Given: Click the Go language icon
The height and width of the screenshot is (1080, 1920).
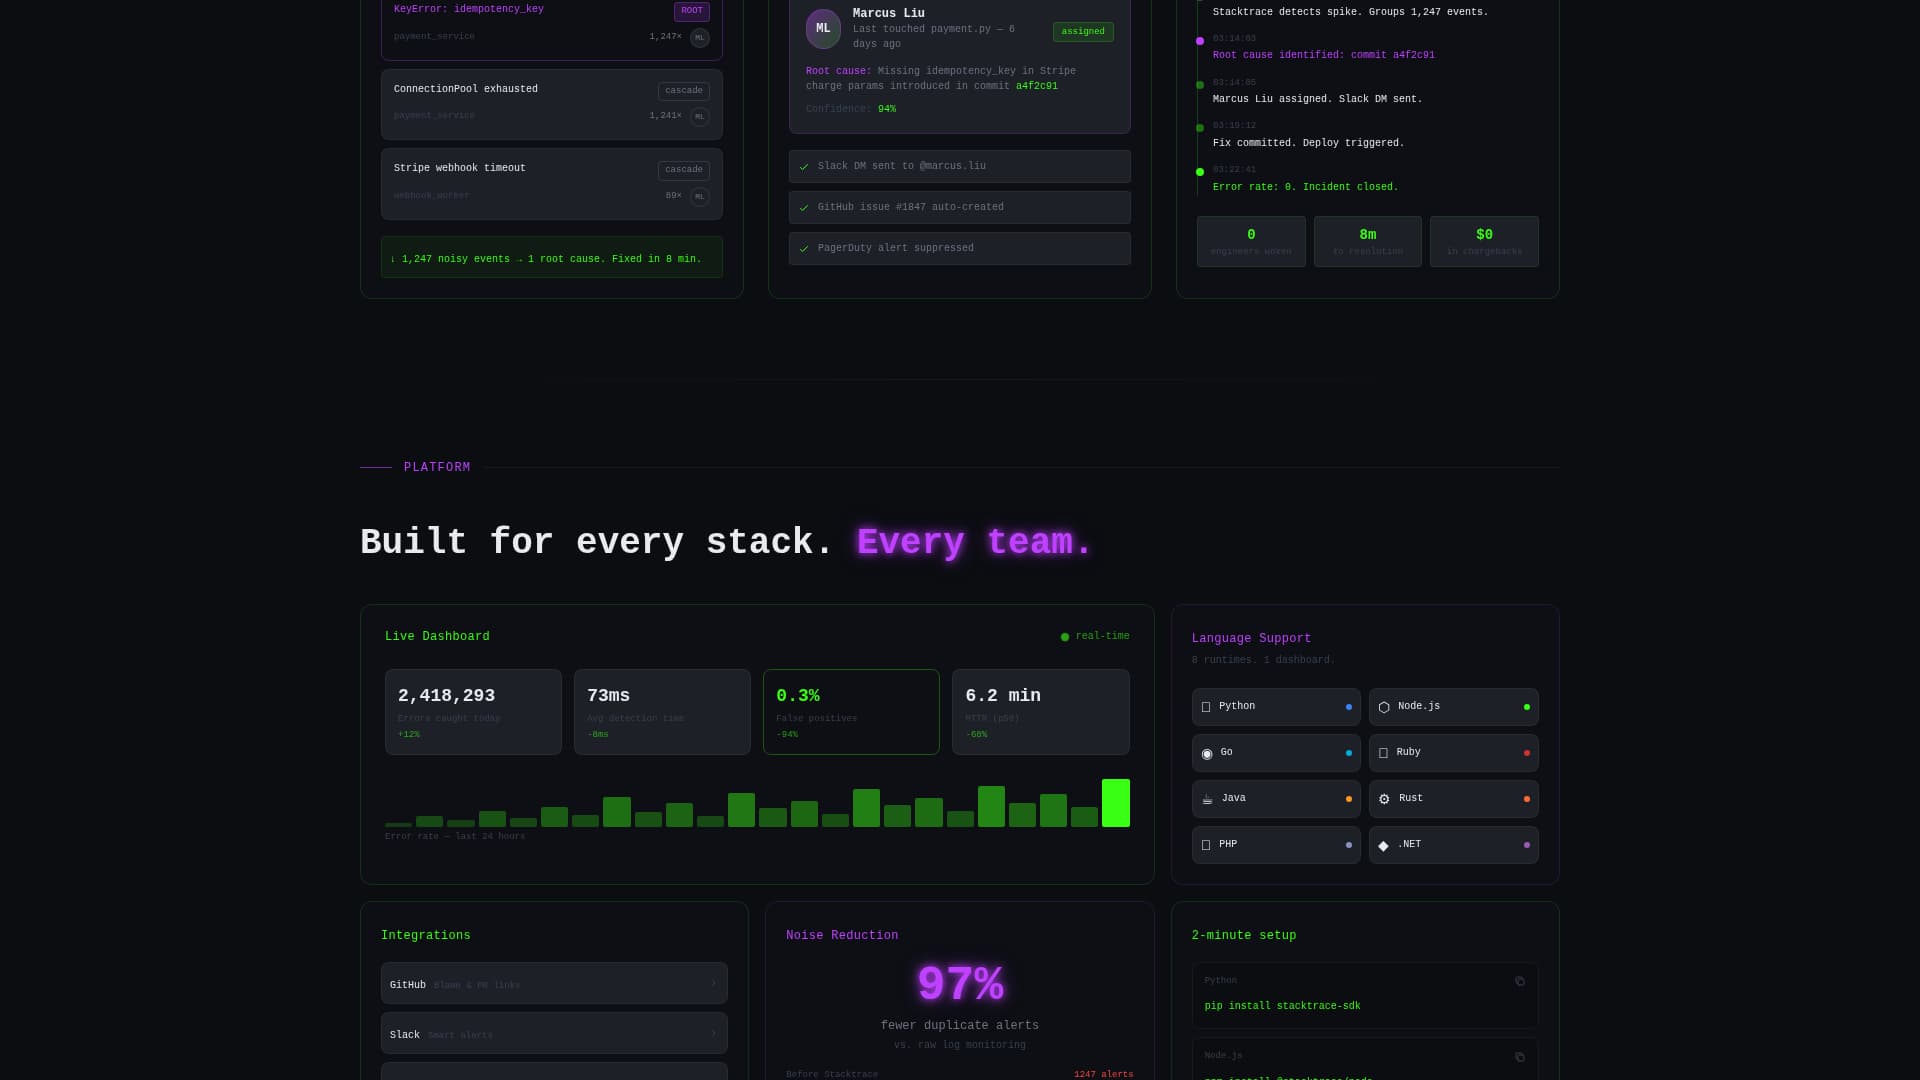Looking at the screenshot, I should (1207, 753).
